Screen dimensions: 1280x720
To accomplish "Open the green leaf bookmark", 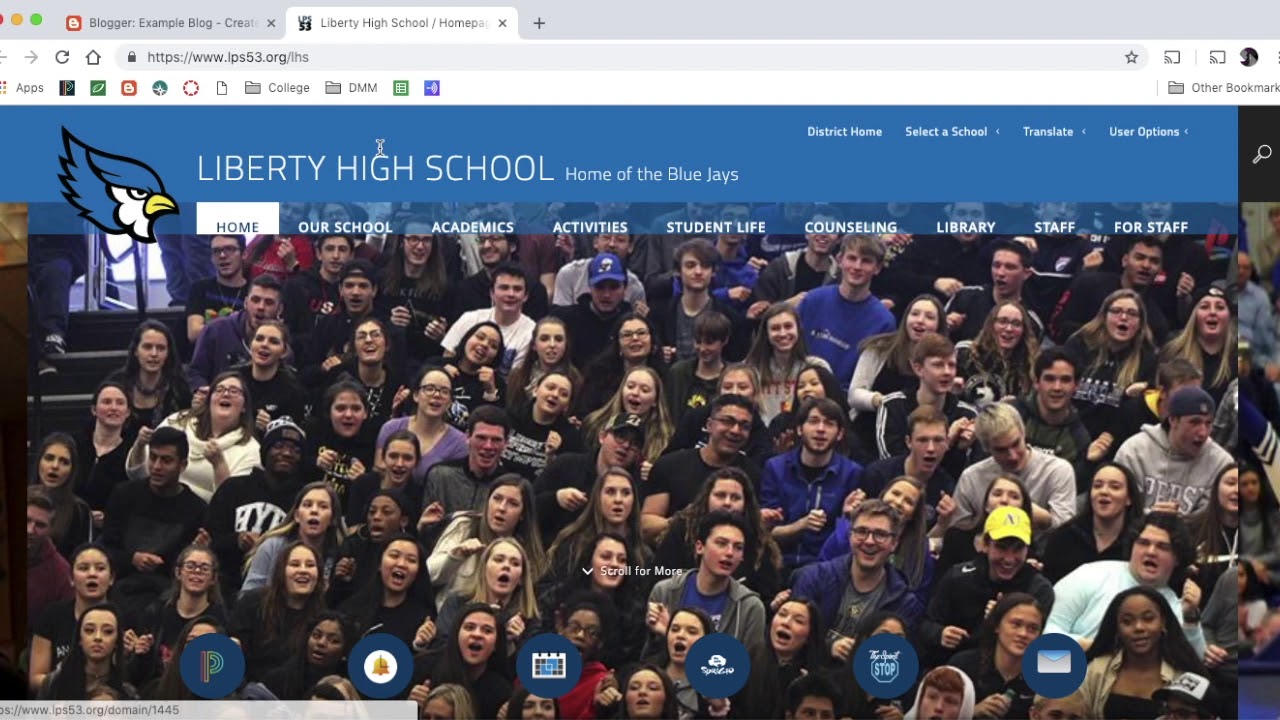I will (x=98, y=88).
